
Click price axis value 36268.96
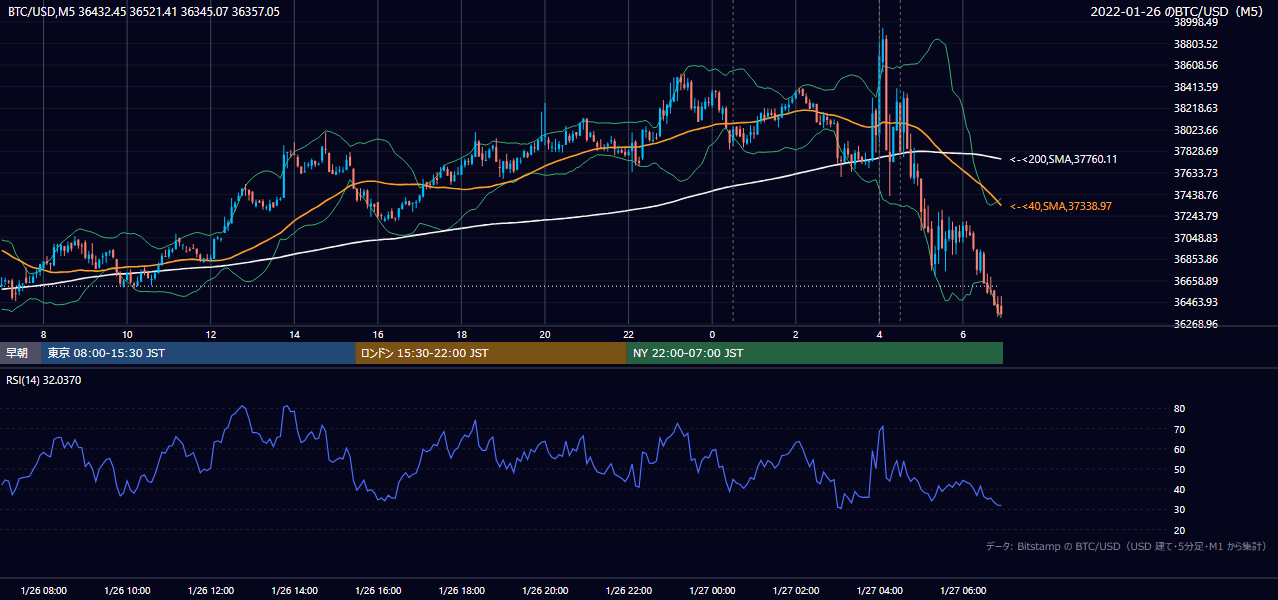(1196, 324)
